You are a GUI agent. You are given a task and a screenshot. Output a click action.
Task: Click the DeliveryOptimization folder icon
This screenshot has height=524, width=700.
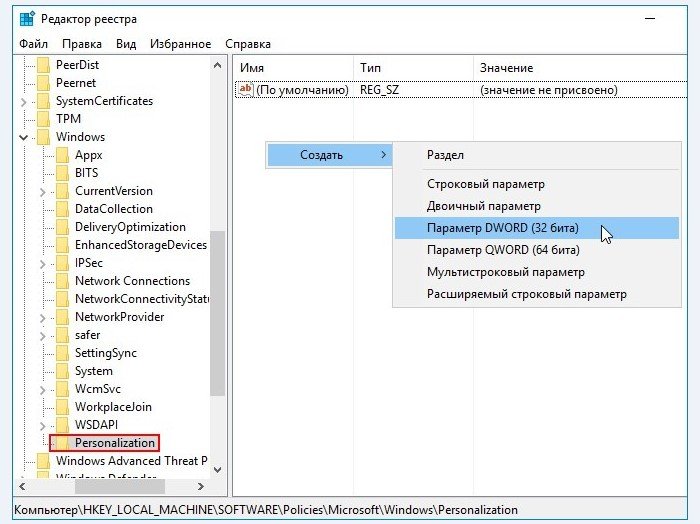[62, 227]
